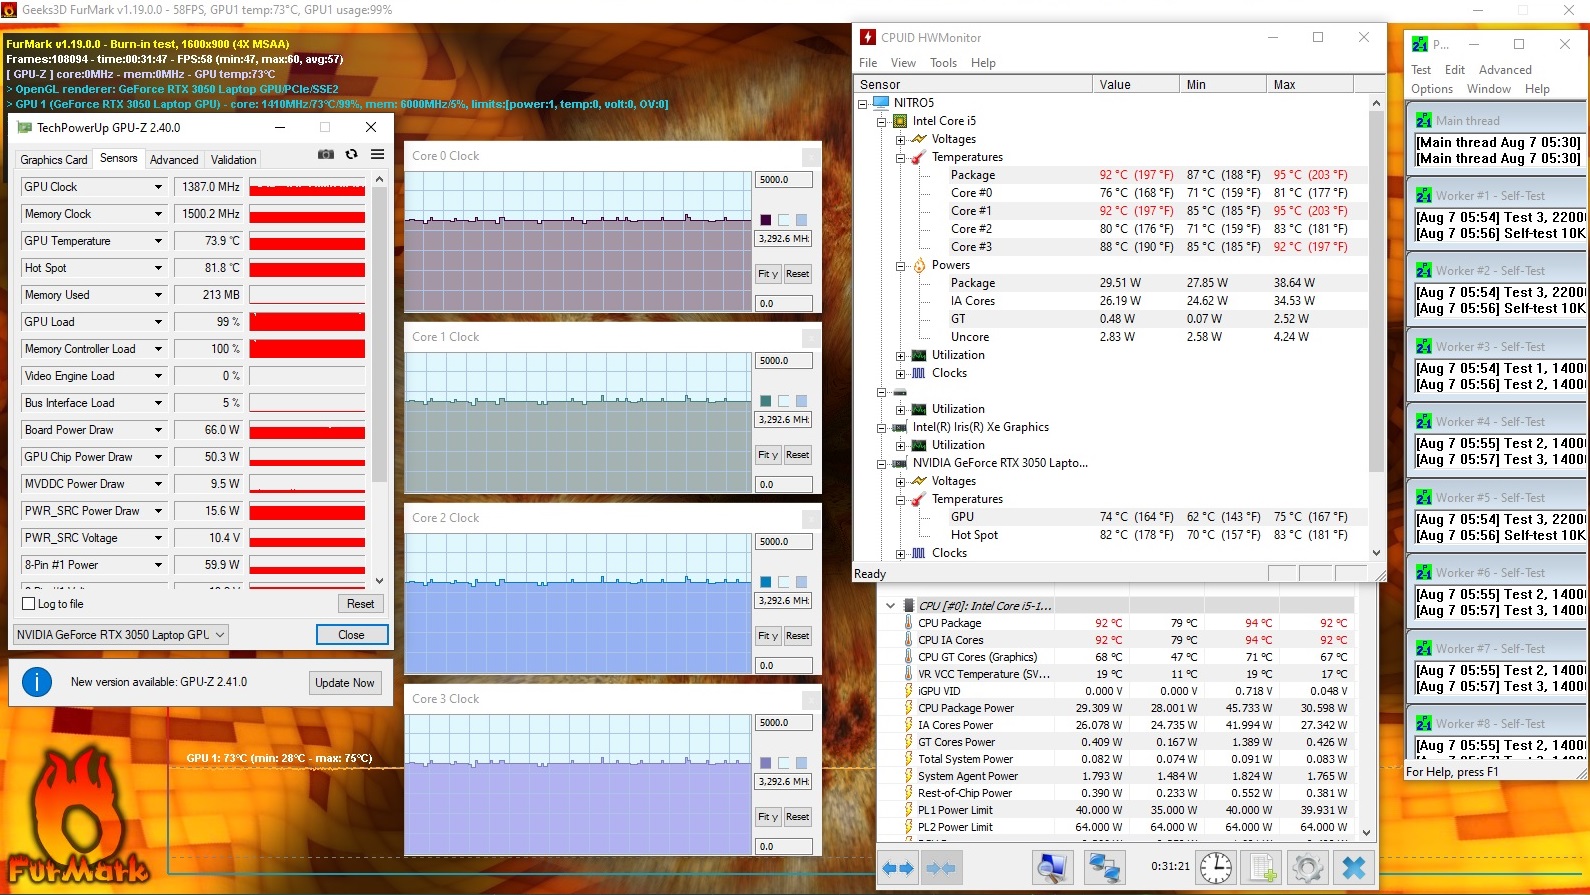Screen dimensions: 1590x895
Task: Switch to the Validation tab
Action: [234, 159]
